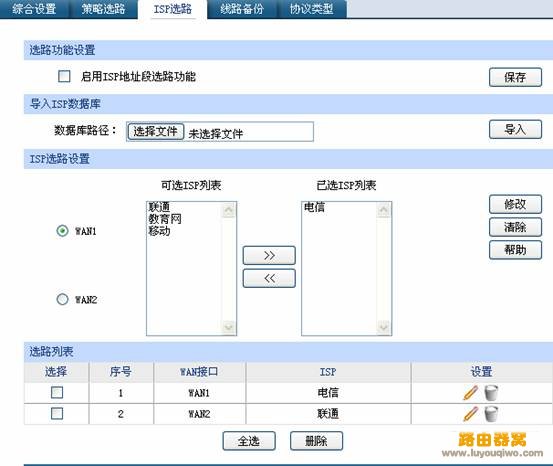
Task: Select 教育网 in the available ISP list
Action: pos(165,219)
